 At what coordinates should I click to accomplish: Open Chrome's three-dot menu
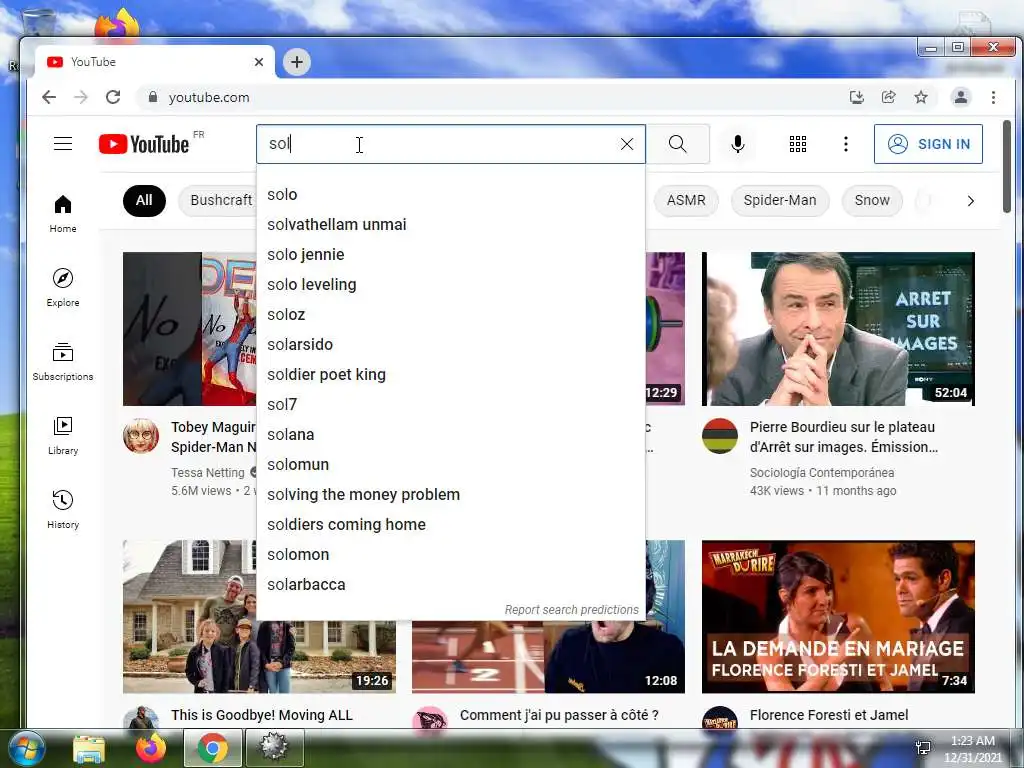[993, 97]
